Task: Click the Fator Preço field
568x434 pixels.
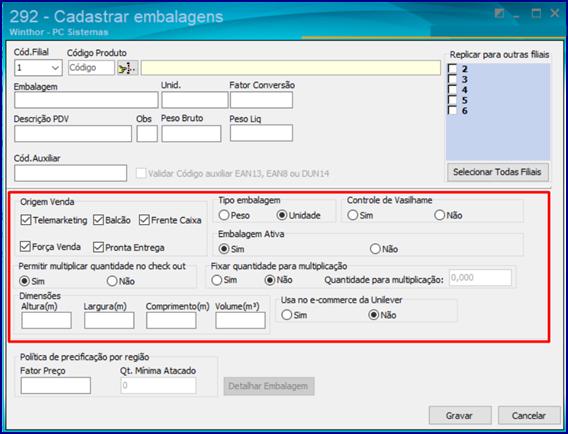Action: (55, 385)
